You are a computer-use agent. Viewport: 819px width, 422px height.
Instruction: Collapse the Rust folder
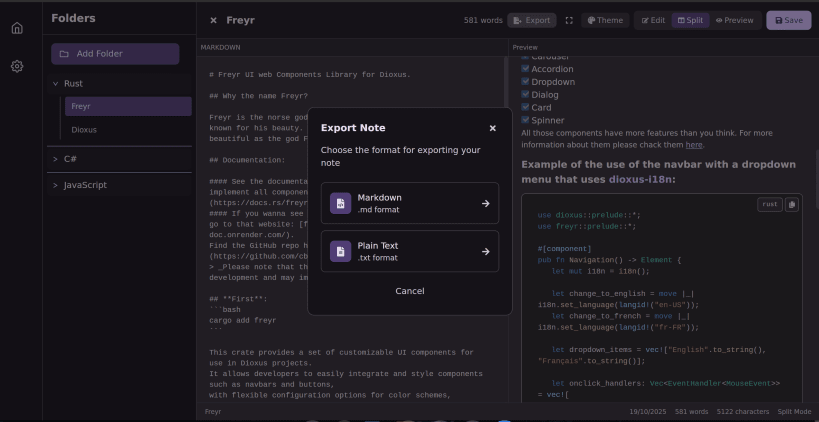[55, 84]
